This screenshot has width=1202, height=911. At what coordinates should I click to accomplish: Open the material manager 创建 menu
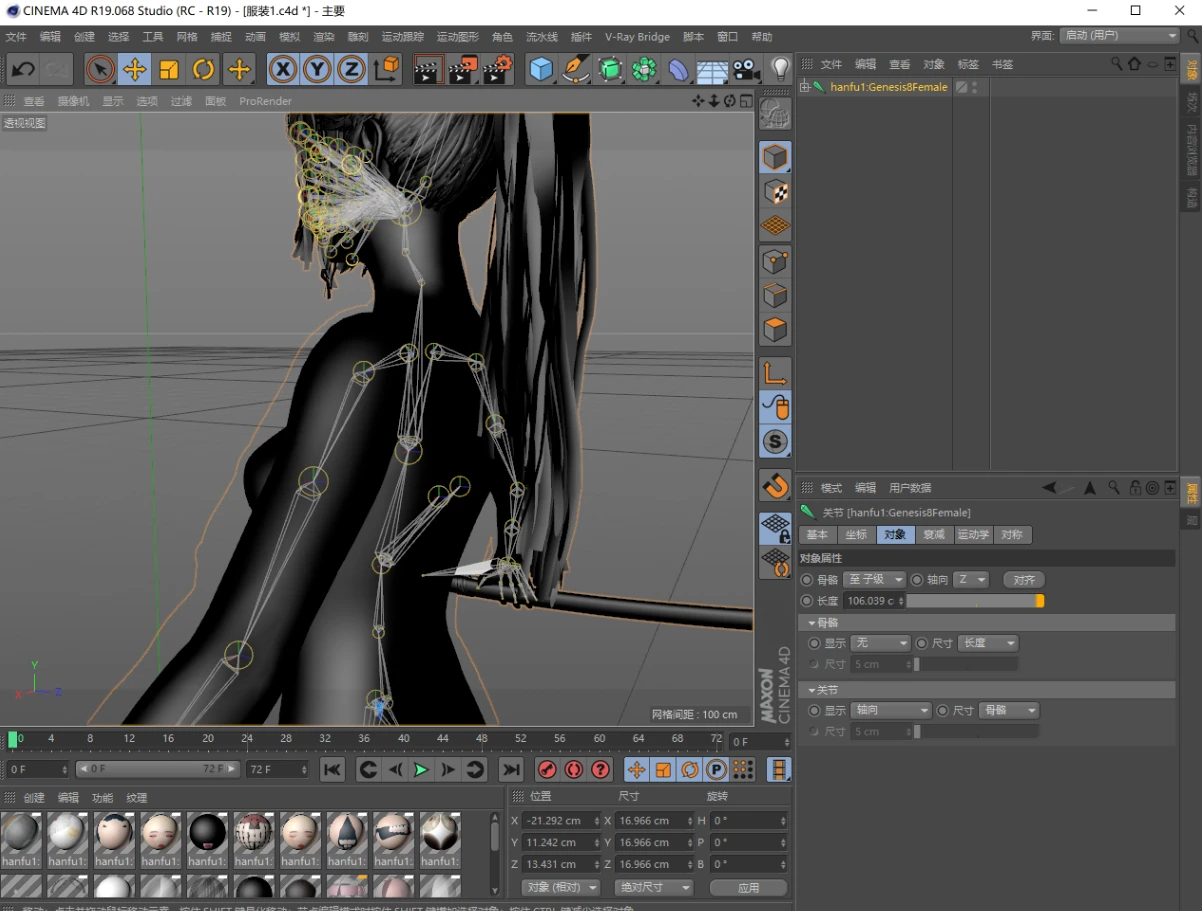(x=34, y=798)
